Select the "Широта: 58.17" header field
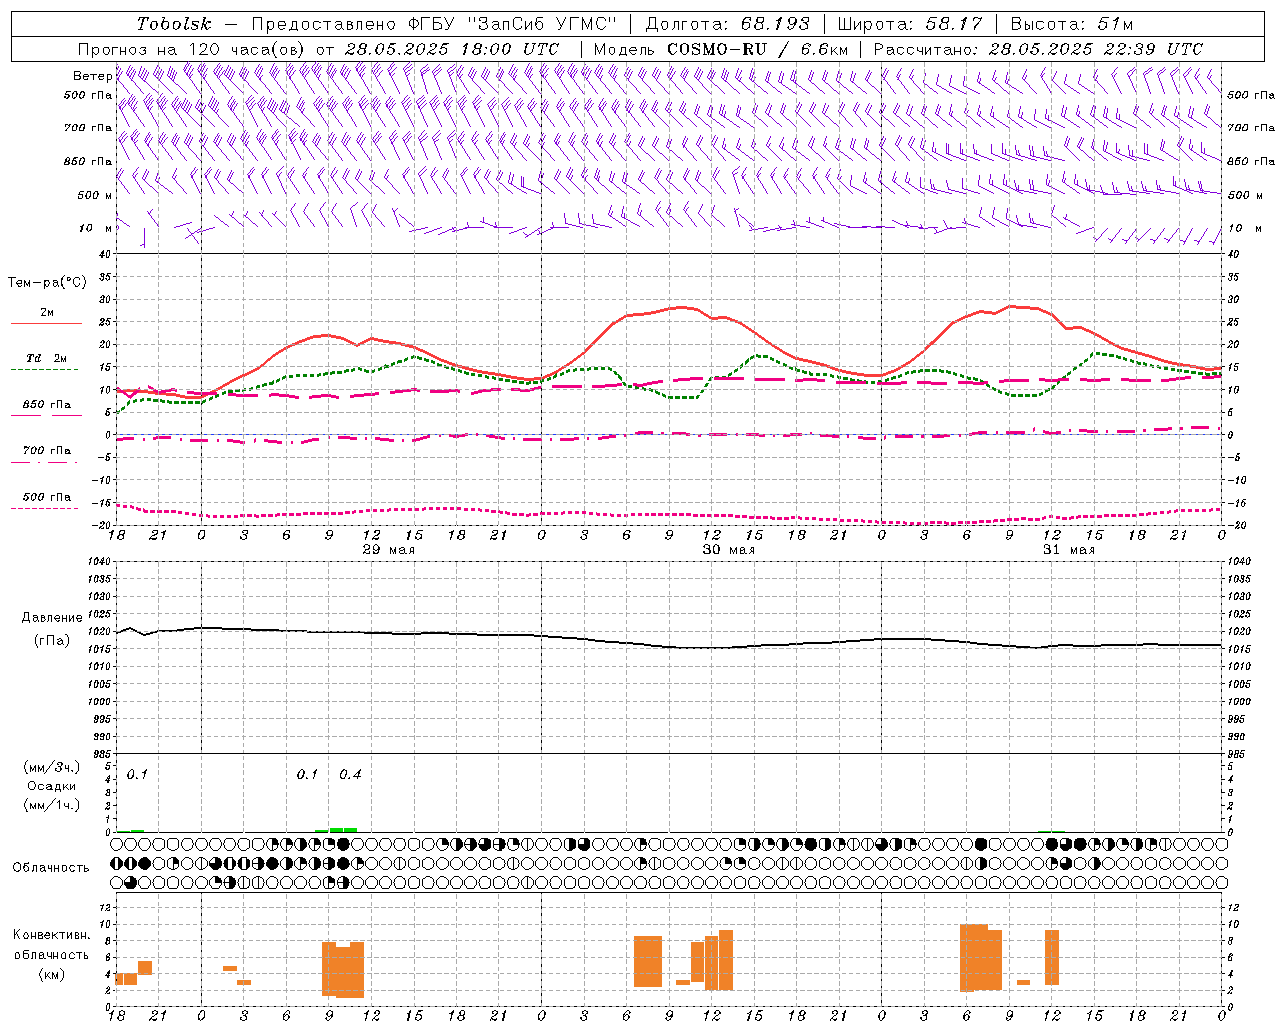The height and width of the screenshot is (1024, 1280). click(909, 23)
